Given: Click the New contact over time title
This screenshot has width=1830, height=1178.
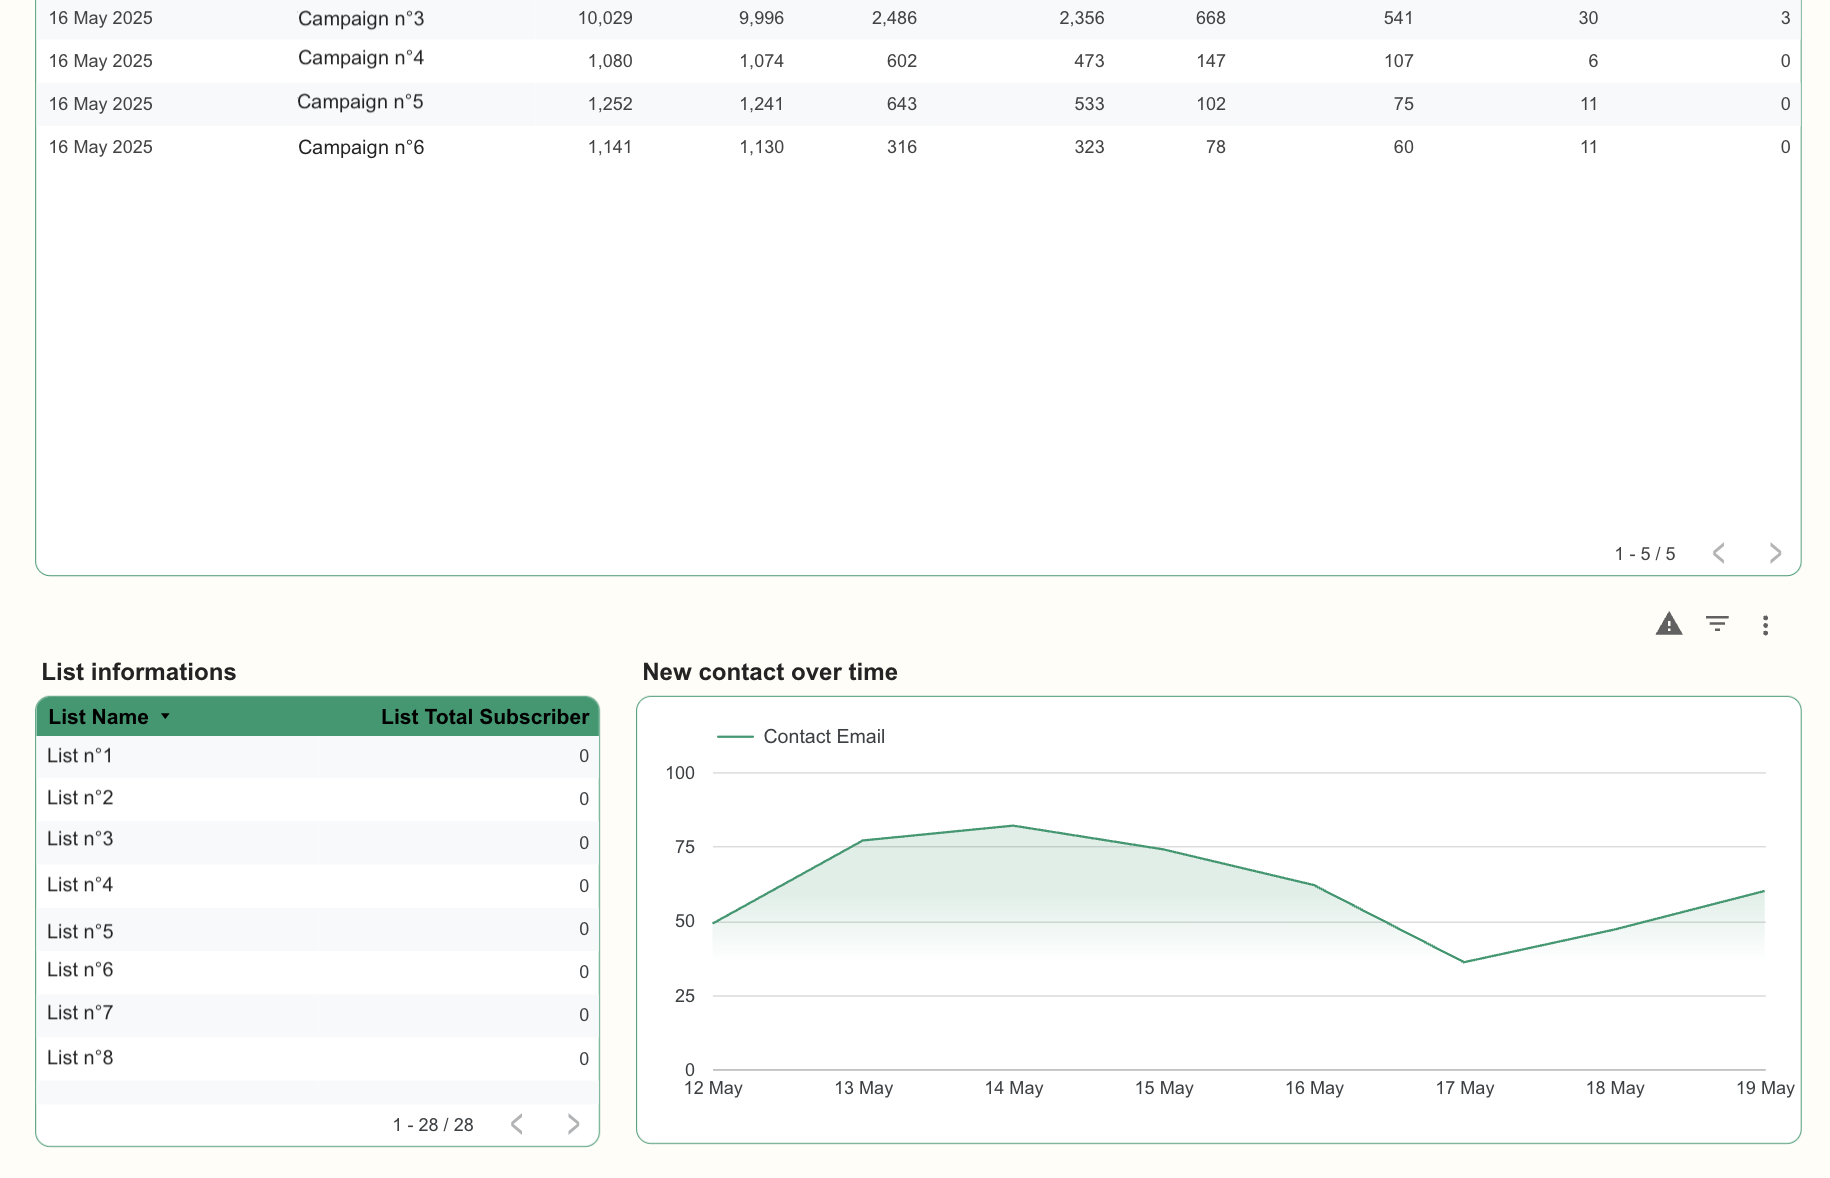Looking at the screenshot, I should pos(769,672).
